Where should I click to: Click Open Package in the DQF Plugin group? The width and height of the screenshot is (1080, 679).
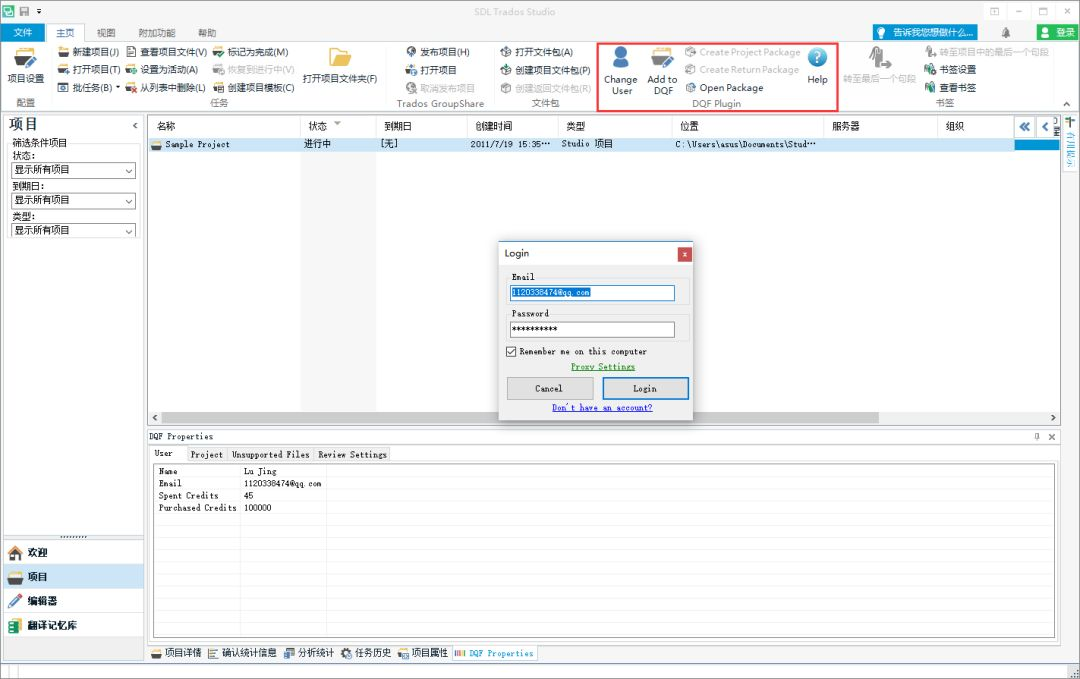tap(733, 87)
